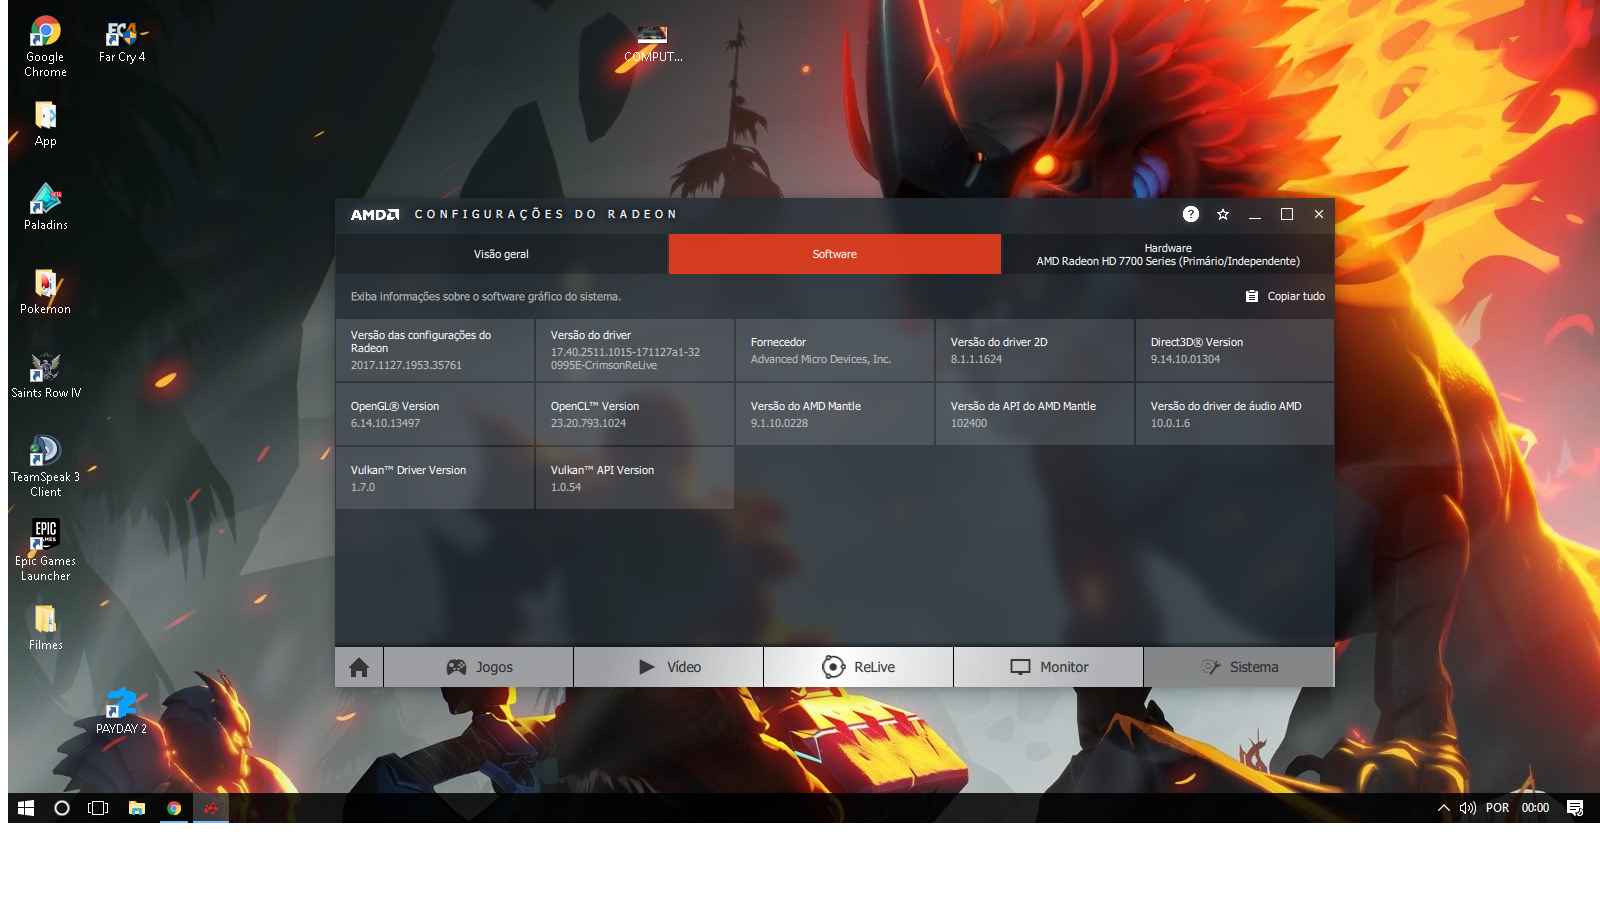
Task: Open Epic Games Launcher shortcut
Action: tap(45, 549)
